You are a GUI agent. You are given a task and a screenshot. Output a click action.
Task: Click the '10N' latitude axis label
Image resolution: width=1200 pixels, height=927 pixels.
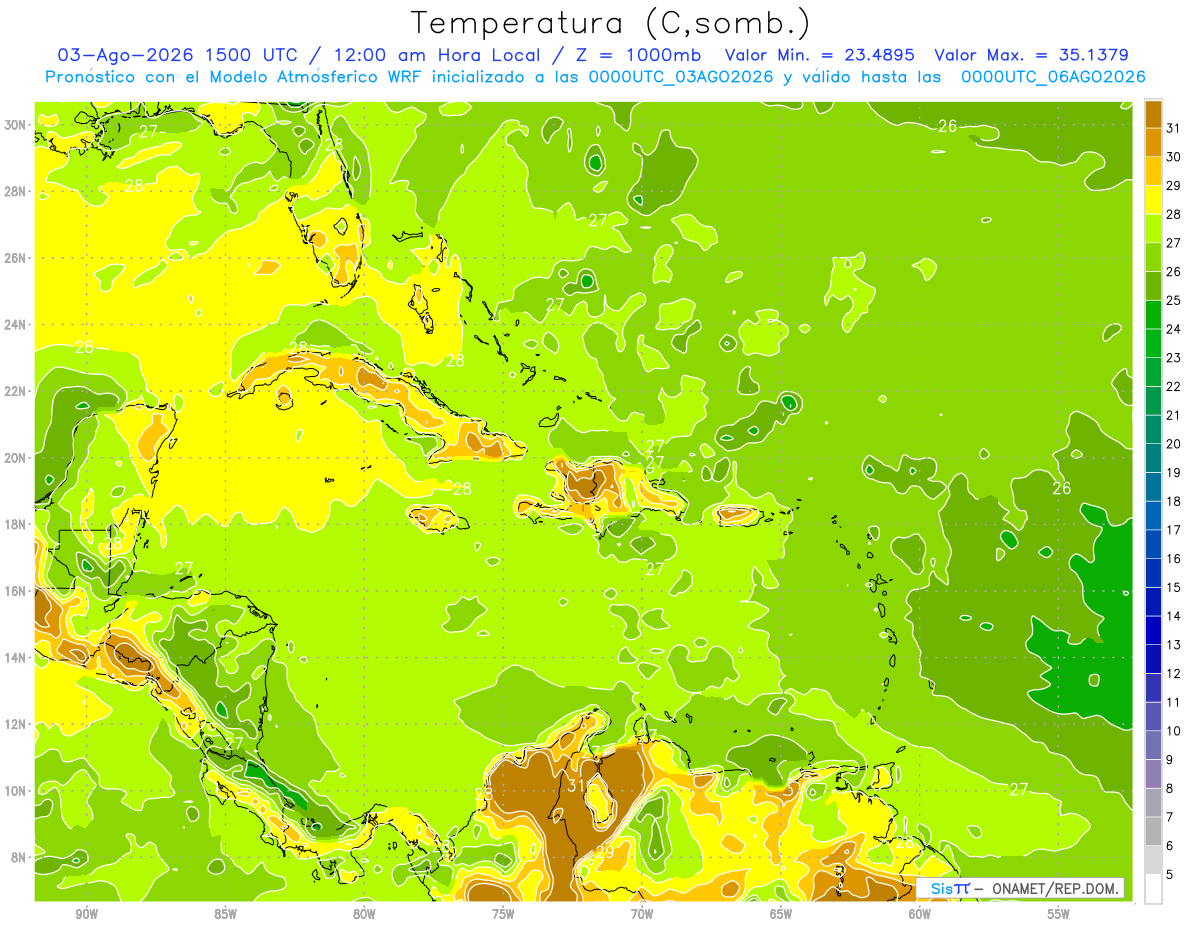click(15, 791)
